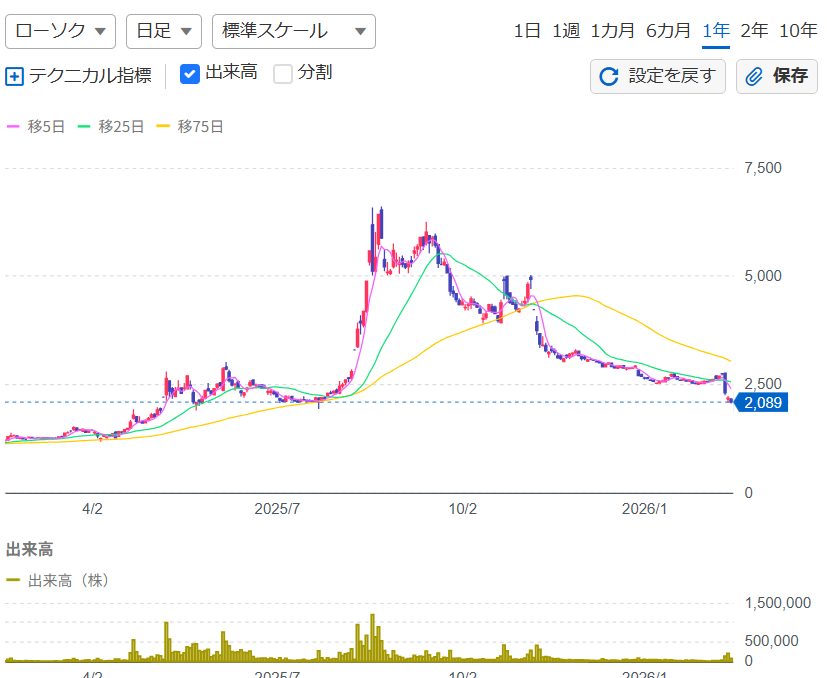
Task: Click the 保存 button
Action: [x=776, y=76]
